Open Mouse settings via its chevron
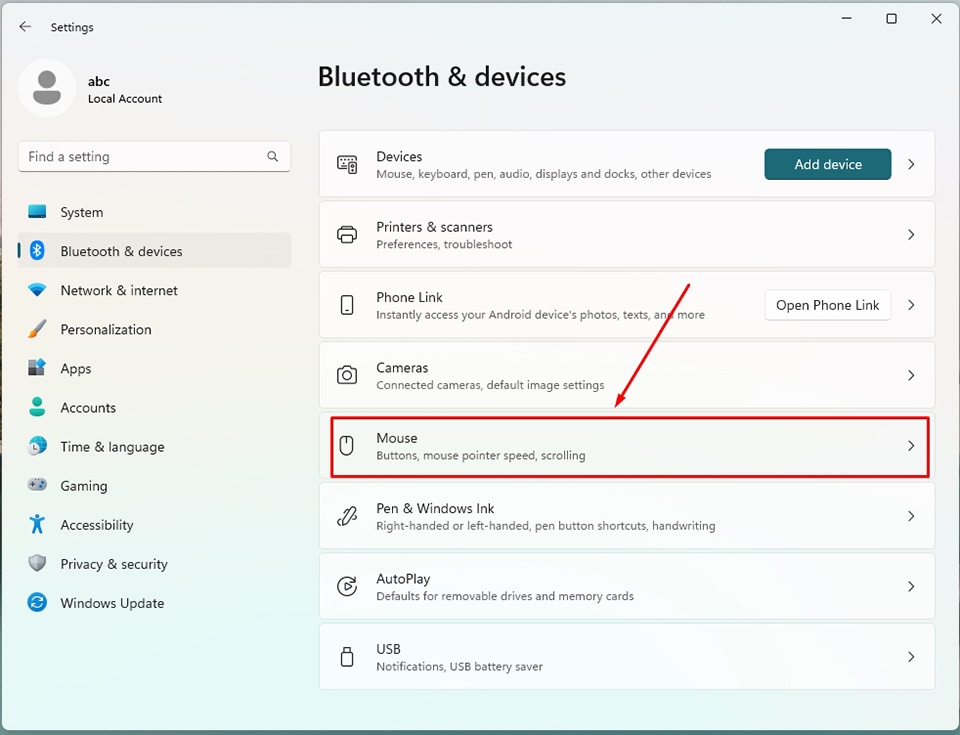The image size is (960, 735). (x=911, y=445)
